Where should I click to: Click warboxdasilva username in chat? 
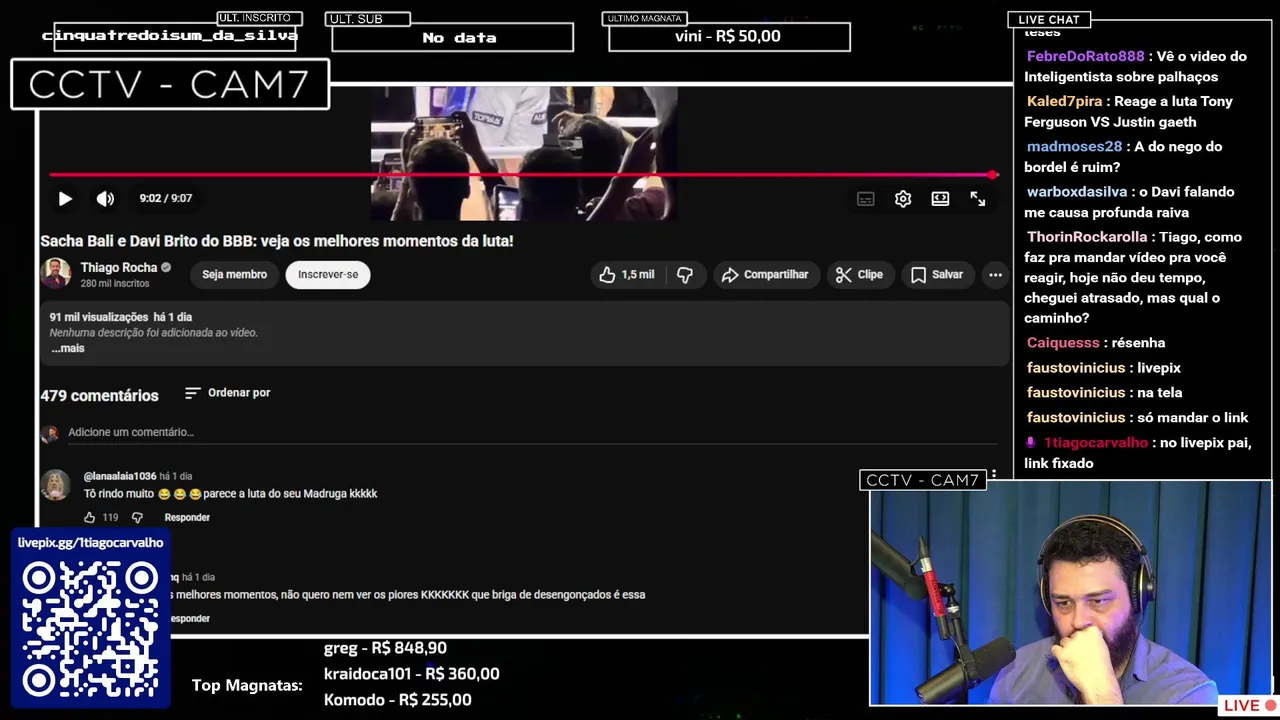[x=1077, y=192]
